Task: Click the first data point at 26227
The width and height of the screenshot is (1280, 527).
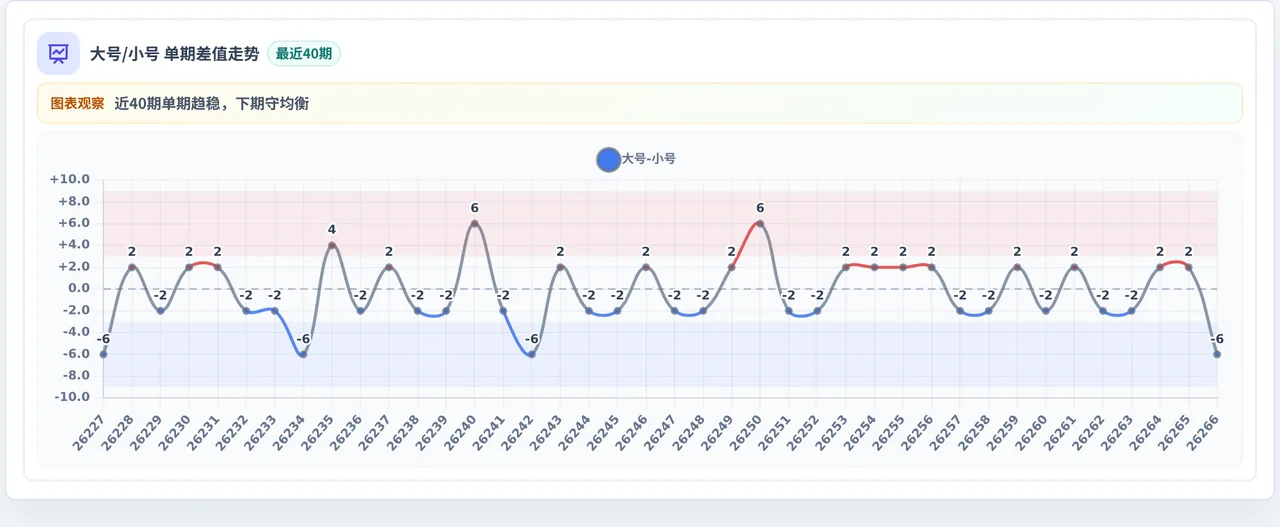Action: point(103,354)
